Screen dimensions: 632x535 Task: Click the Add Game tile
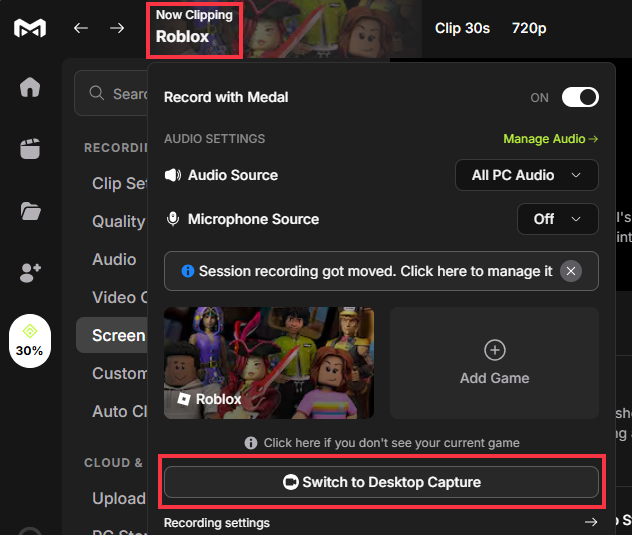coord(494,362)
